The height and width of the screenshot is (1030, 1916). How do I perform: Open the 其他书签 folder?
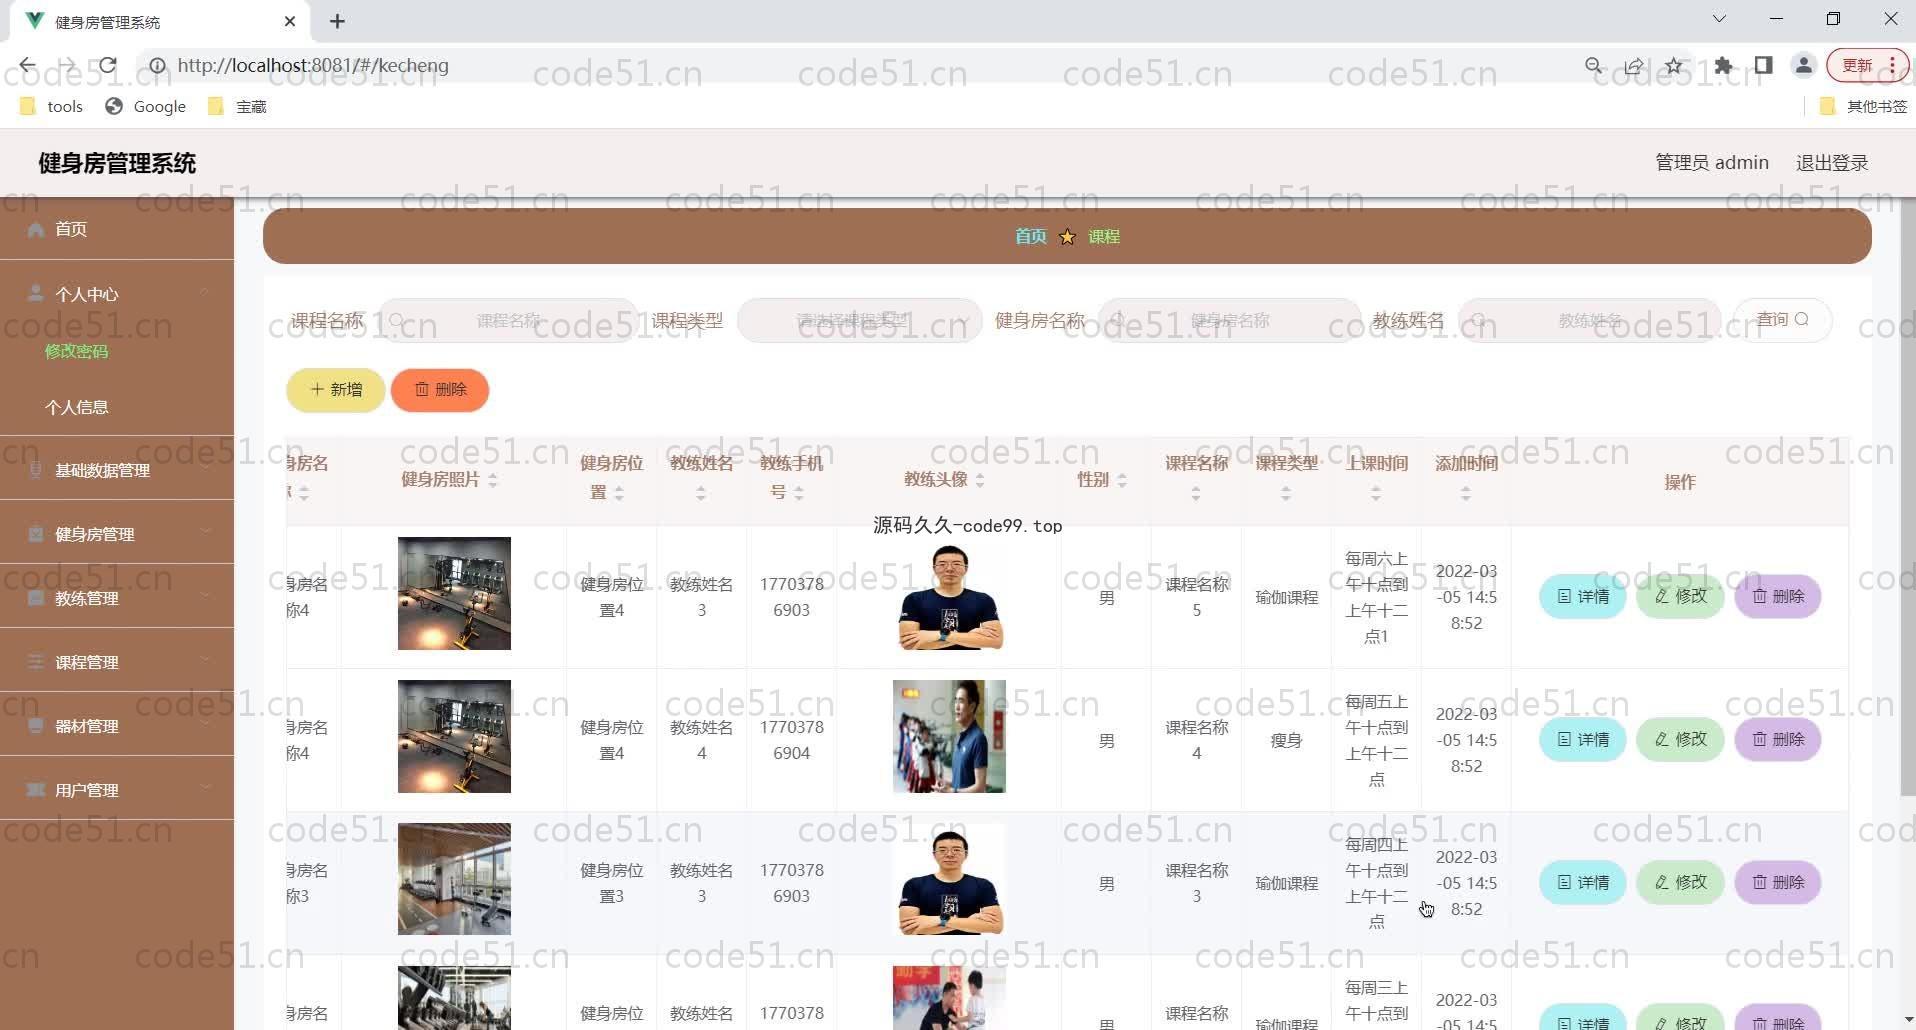[1863, 106]
